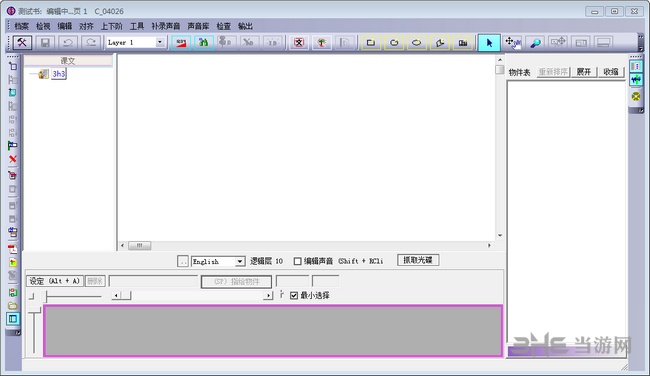Viewport: 650px width, 376px height.
Task: Open the 编辑 menu
Action: point(65,26)
